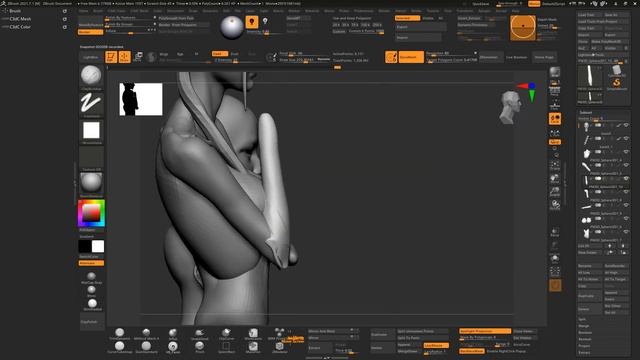The height and width of the screenshot is (360, 640).
Task: Click the Draw mode icon
Action: [x=124, y=57]
